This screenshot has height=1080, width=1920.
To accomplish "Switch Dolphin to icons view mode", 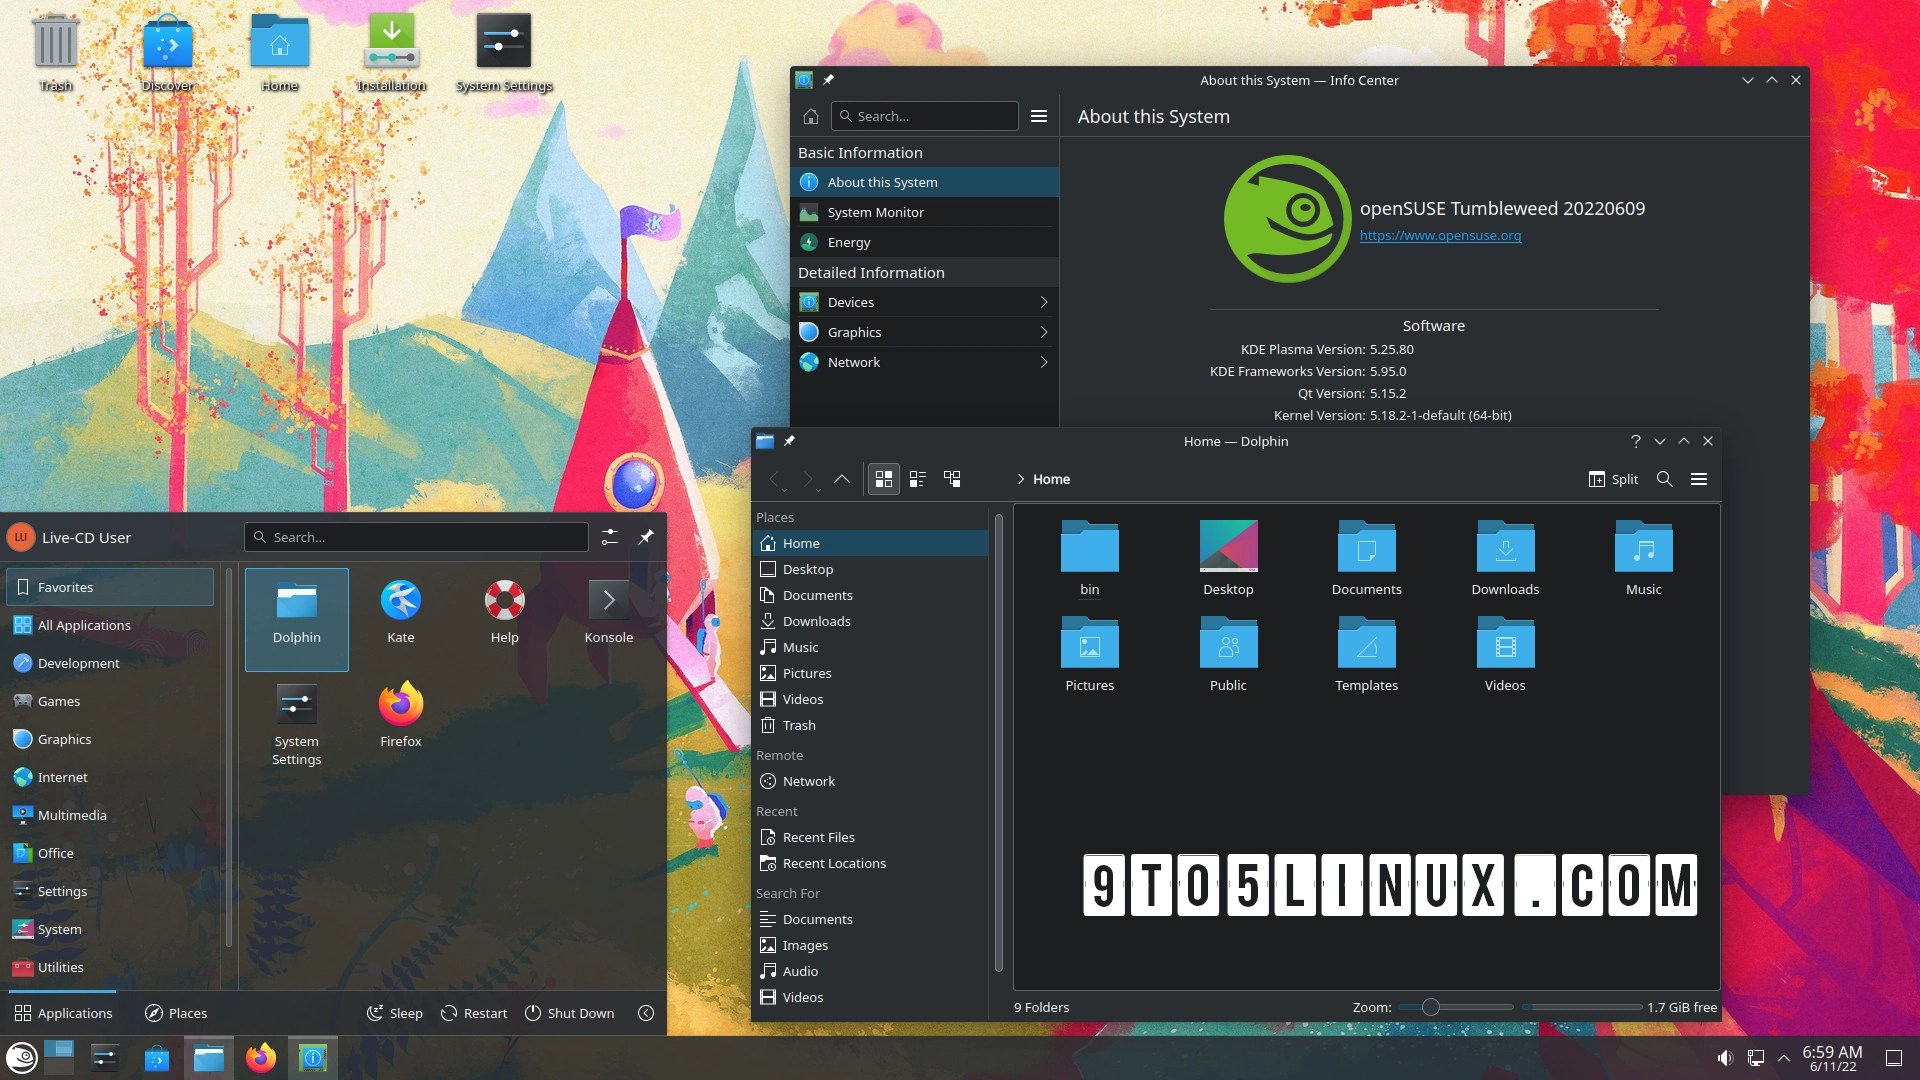I will point(883,479).
